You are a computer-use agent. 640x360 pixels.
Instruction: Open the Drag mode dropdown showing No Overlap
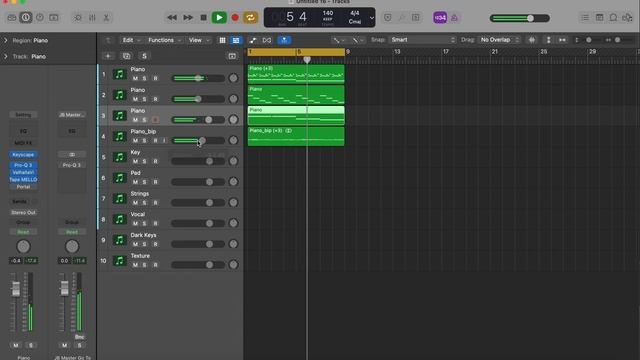tap(499, 40)
